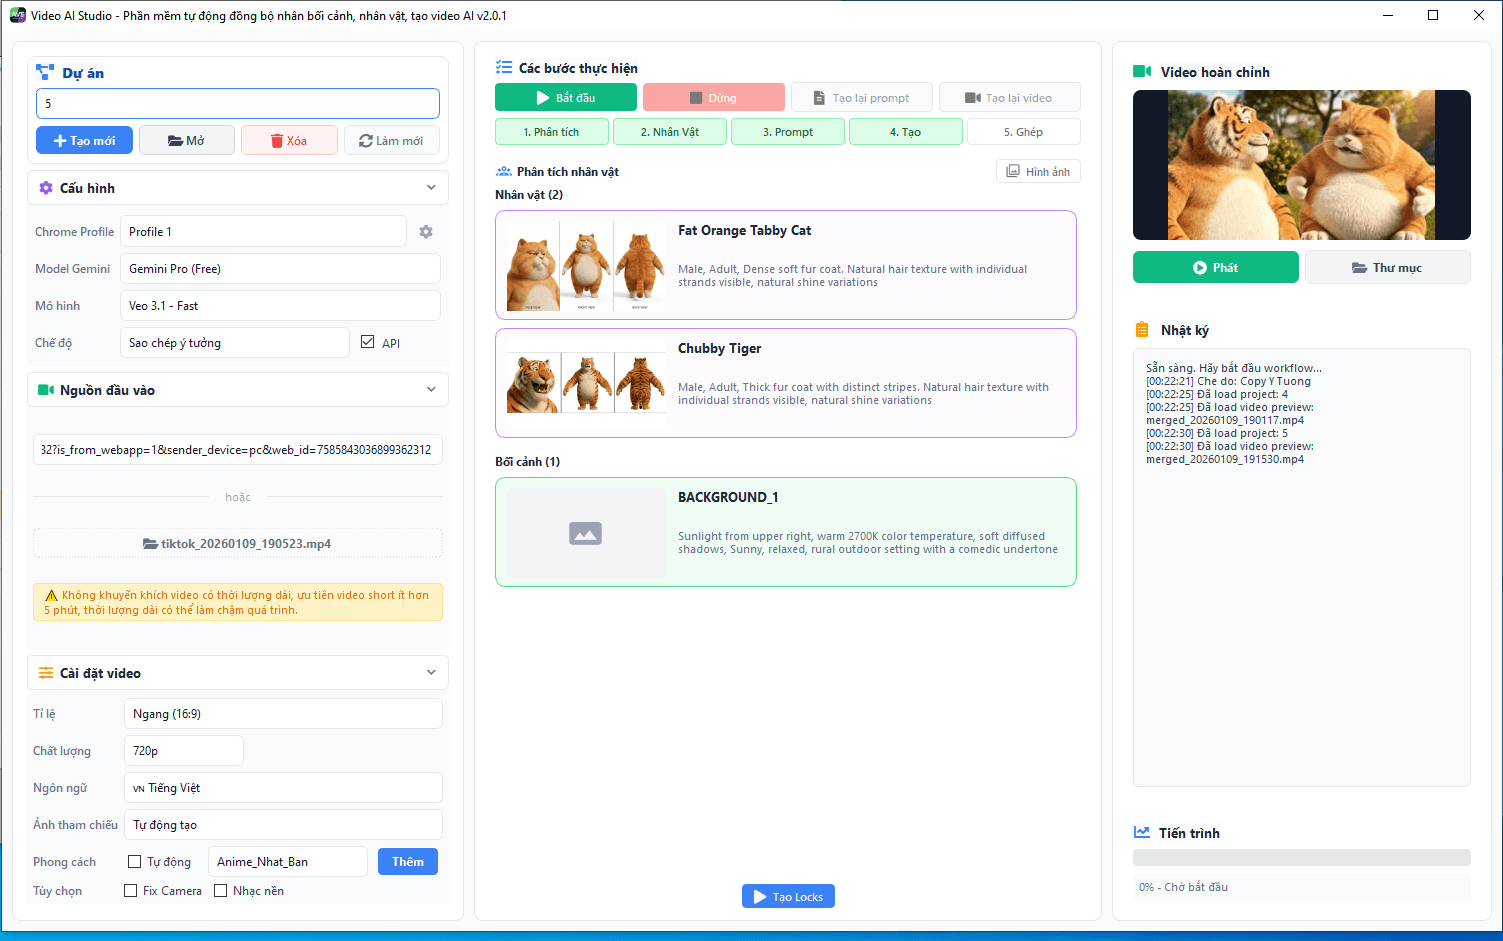This screenshot has width=1503, height=941.
Task: Click the Chrome Profile settings gear icon
Action: tap(426, 232)
